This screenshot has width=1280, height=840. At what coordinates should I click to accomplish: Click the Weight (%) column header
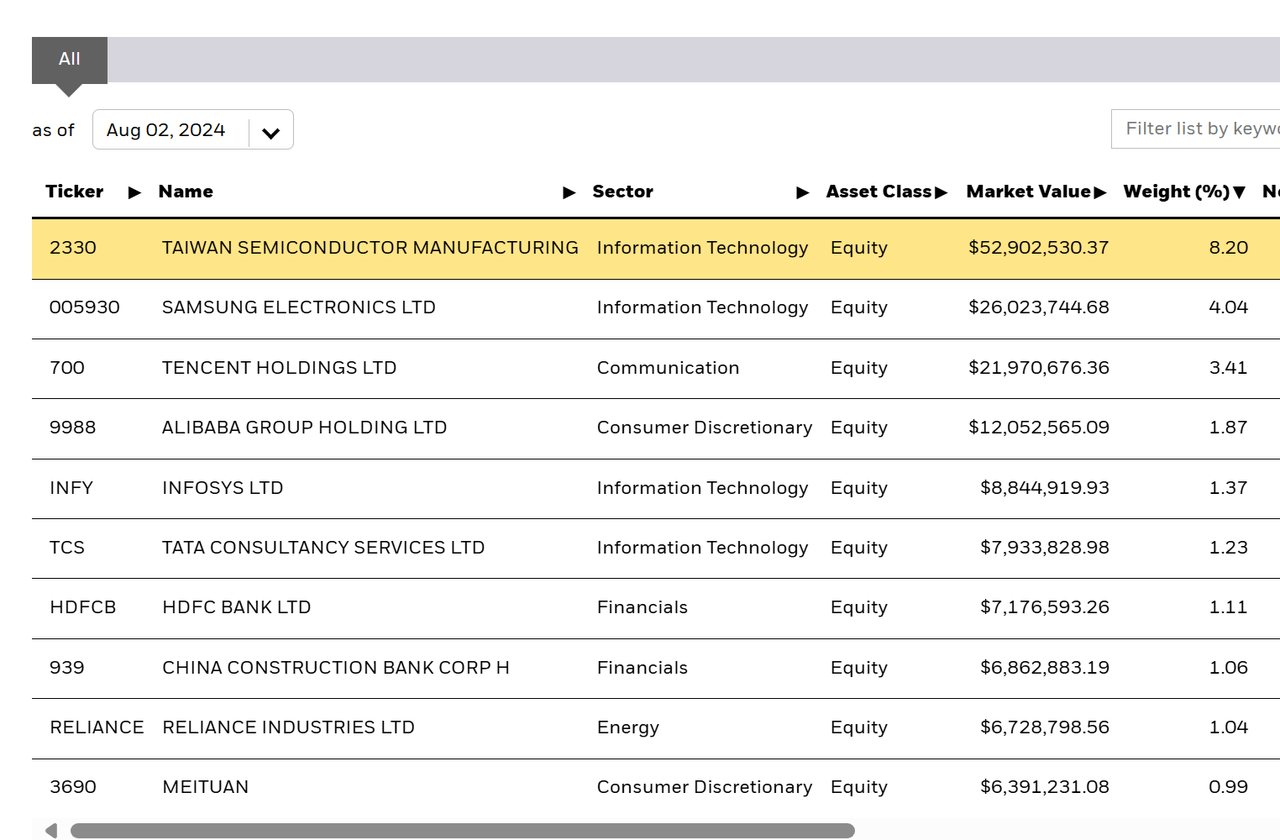(1176, 191)
